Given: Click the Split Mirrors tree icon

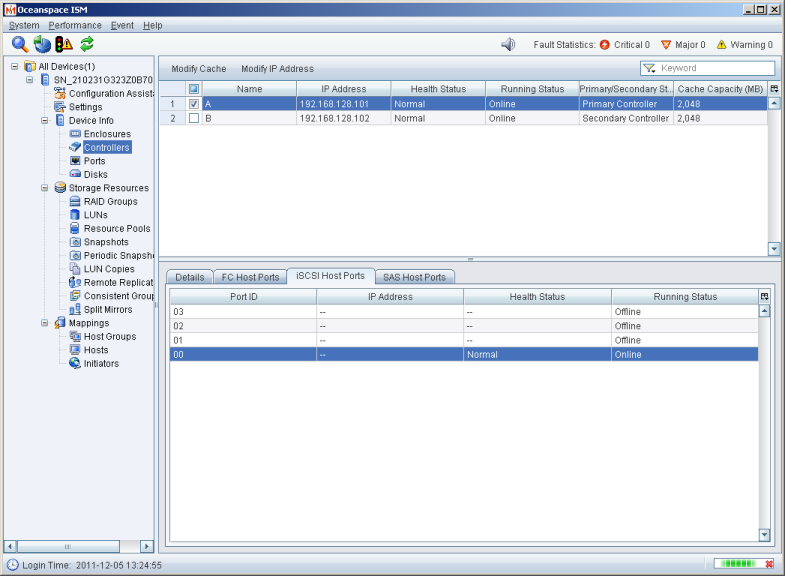Looking at the screenshot, I should click(x=75, y=309).
